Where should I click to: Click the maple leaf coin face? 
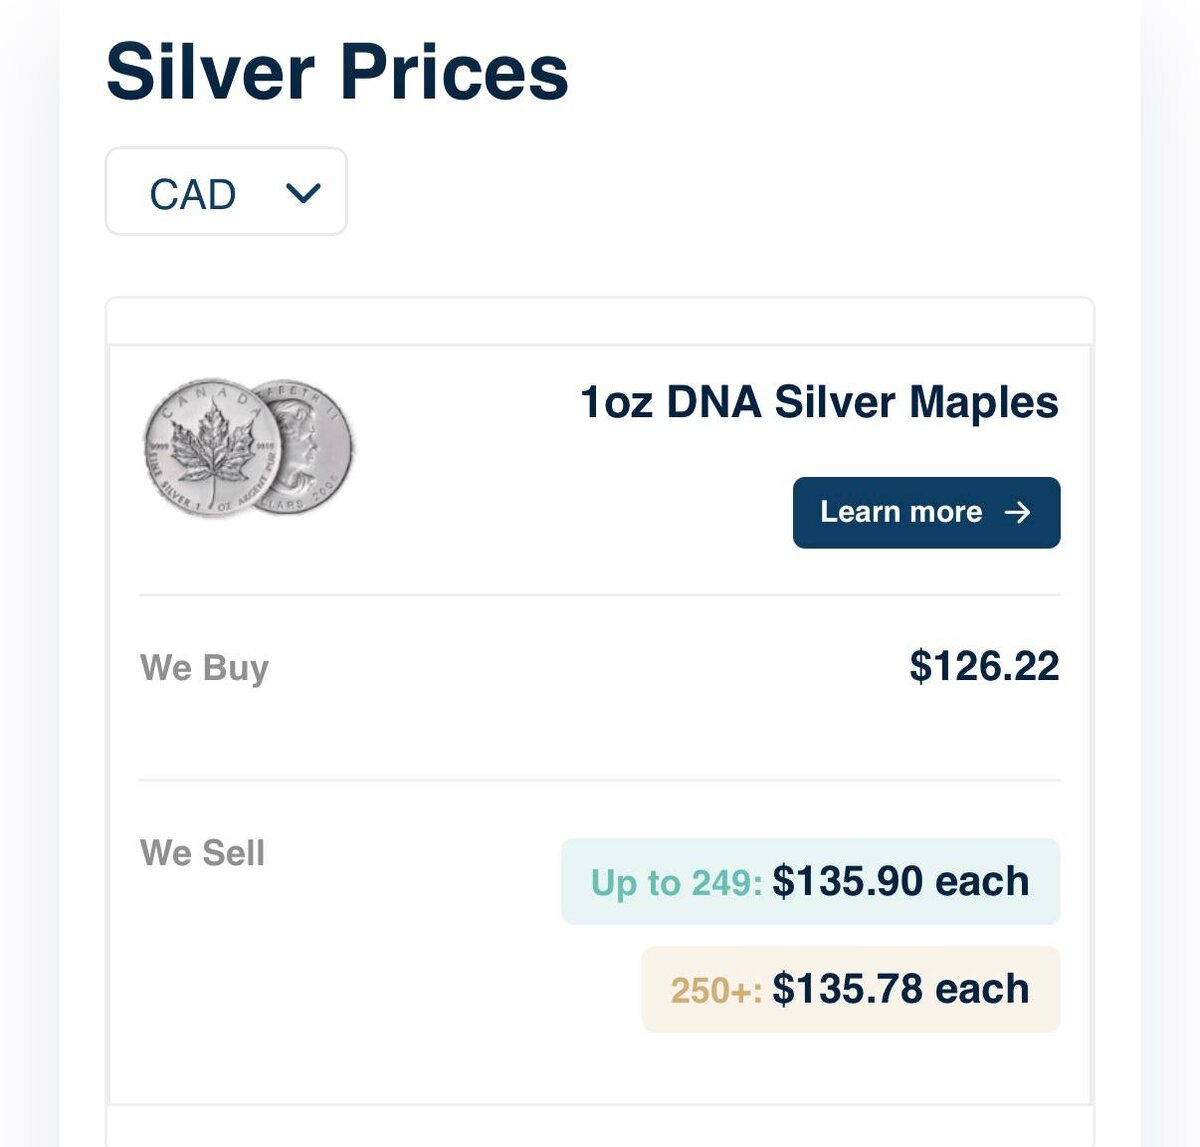pyautogui.click(x=204, y=447)
